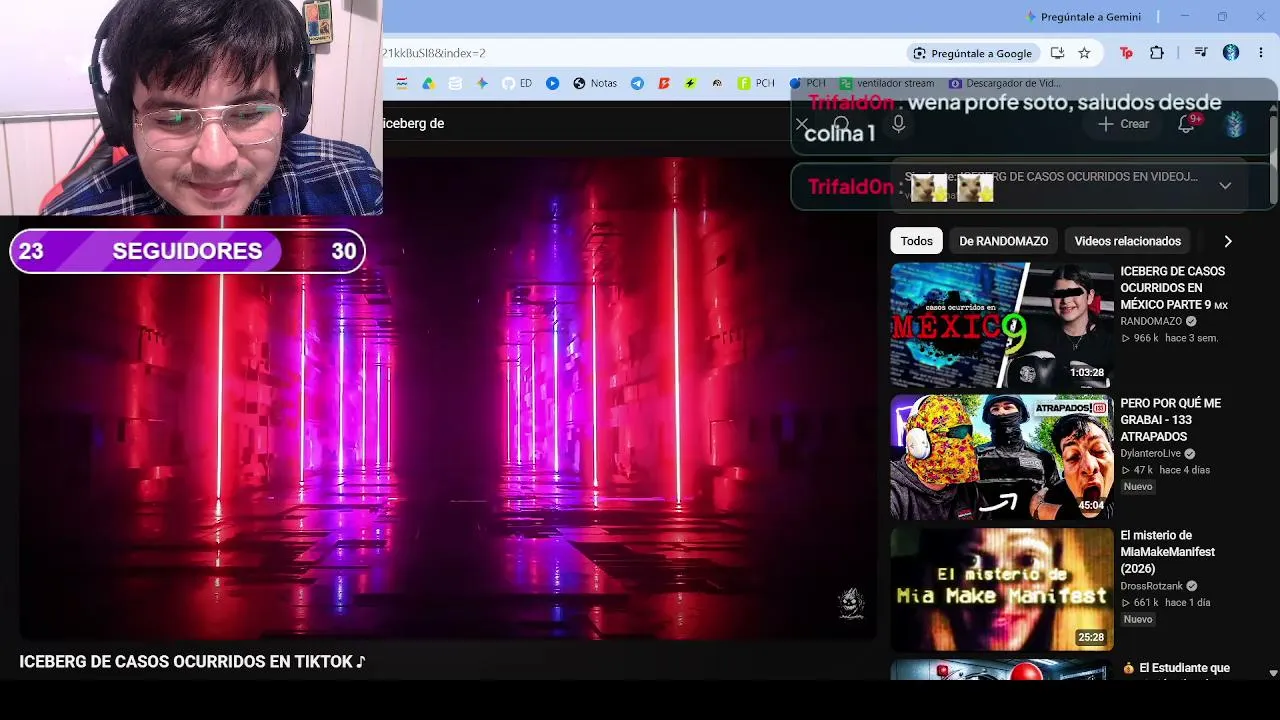This screenshot has height=720, width=1280.
Task: Open the Mia Make Manifest video thumbnail
Action: click(x=1002, y=589)
